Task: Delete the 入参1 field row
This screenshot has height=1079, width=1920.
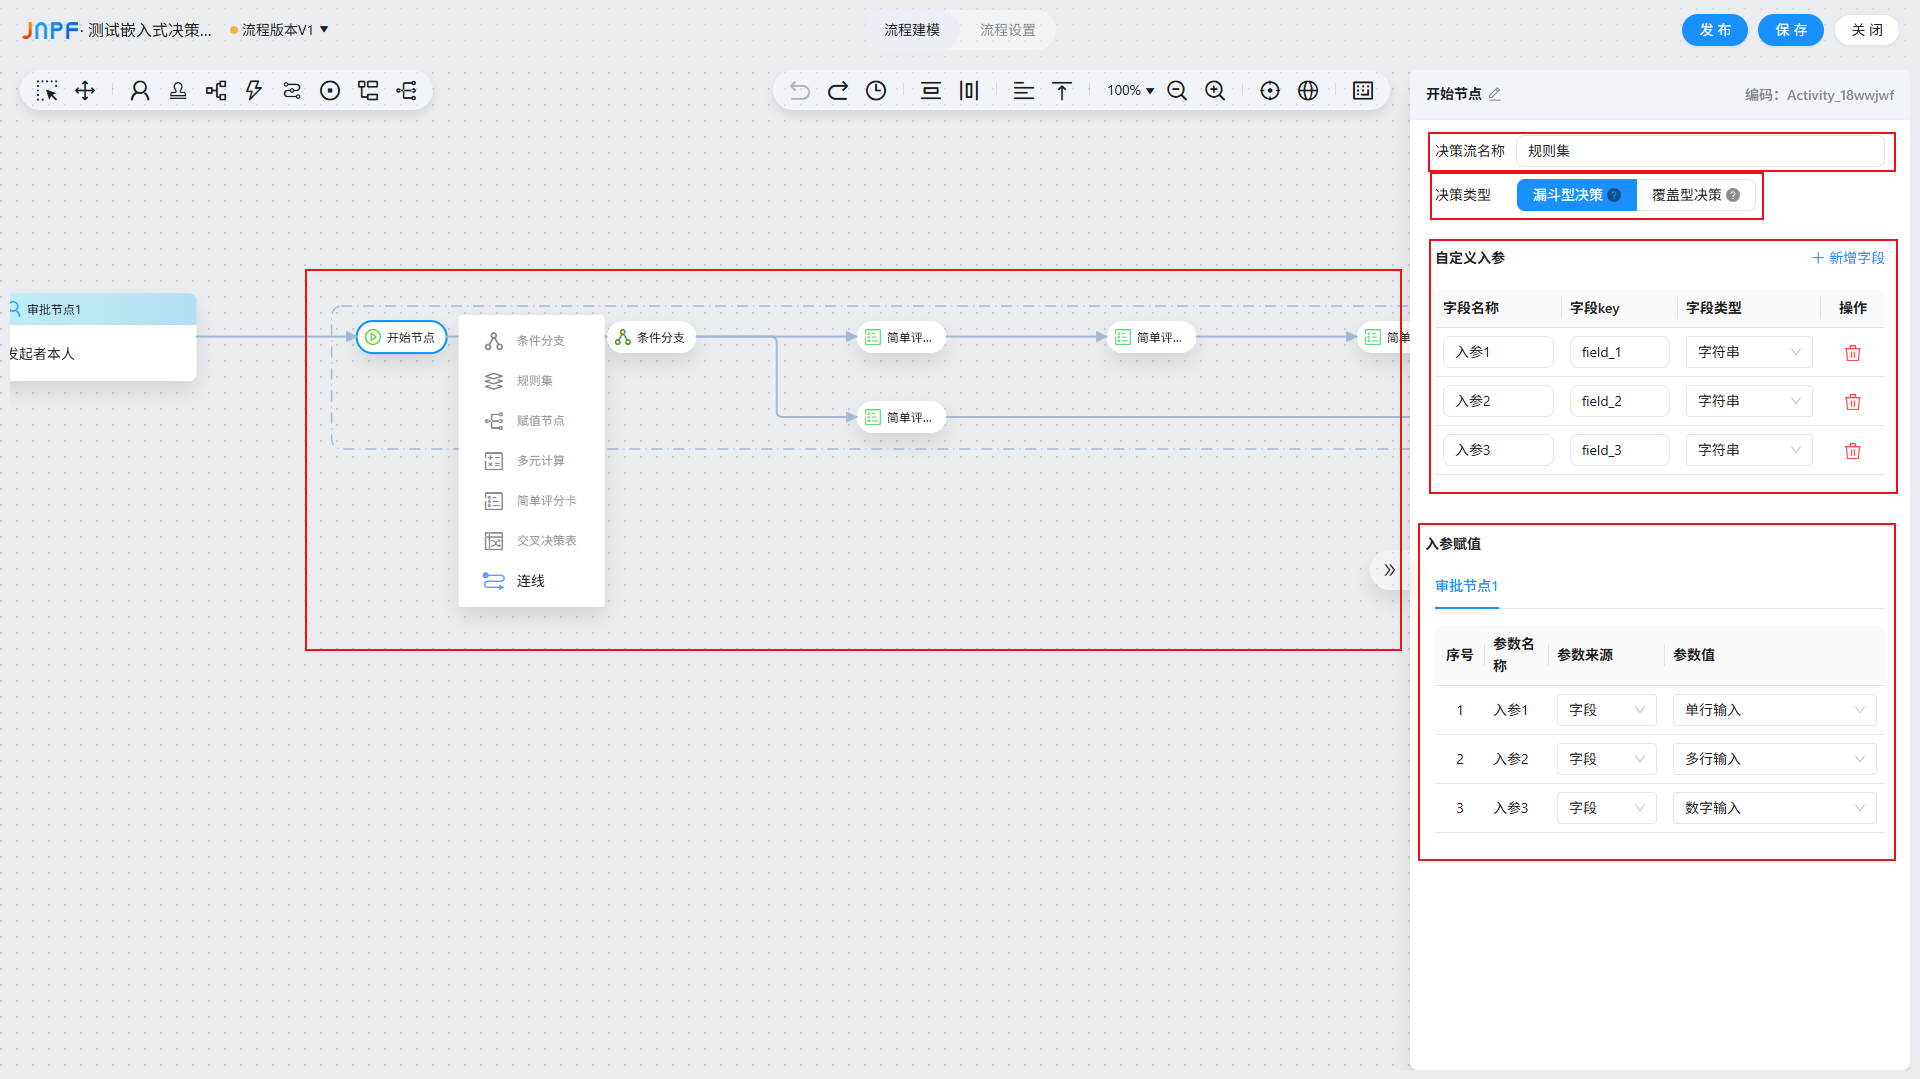Action: point(1852,353)
